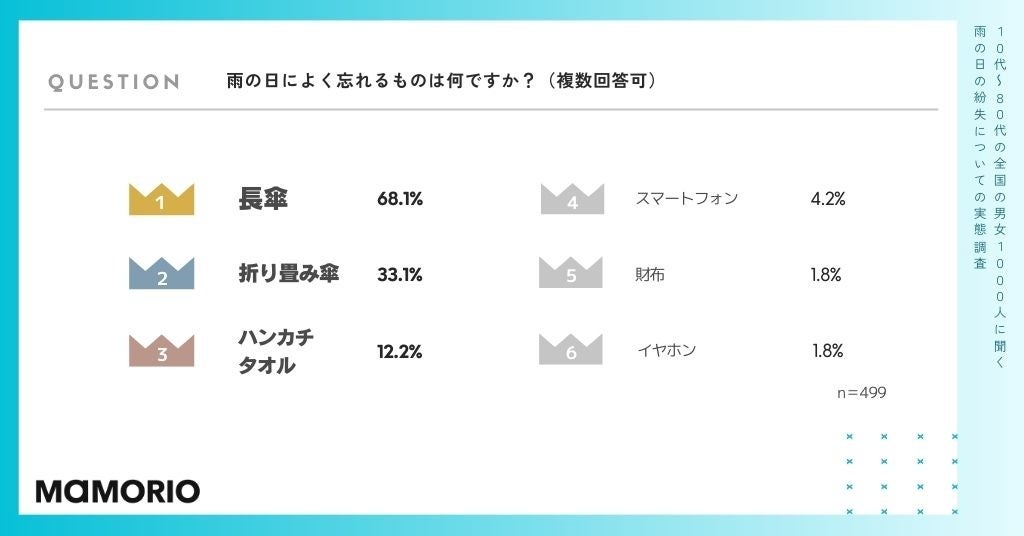Select the 折り畳み傘 label
This screenshot has width=1024, height=536.
(289, 274)
